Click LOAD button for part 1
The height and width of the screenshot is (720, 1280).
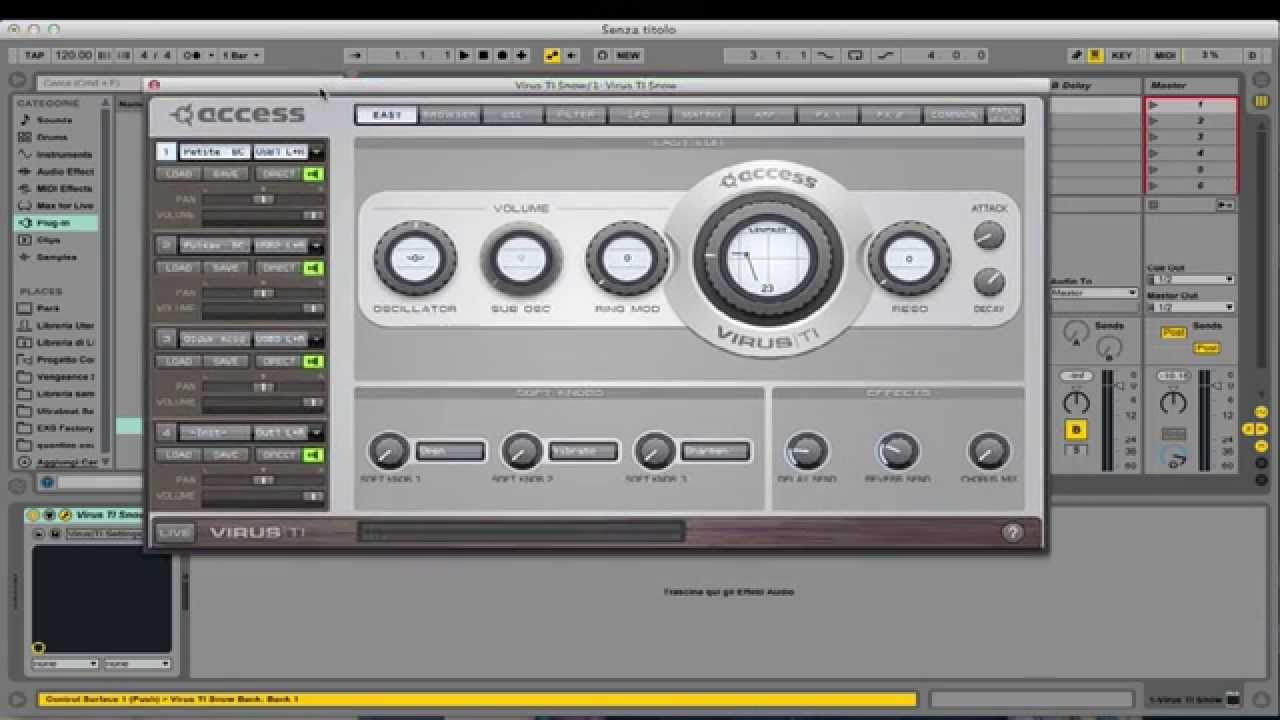click(x=179, y=174)
